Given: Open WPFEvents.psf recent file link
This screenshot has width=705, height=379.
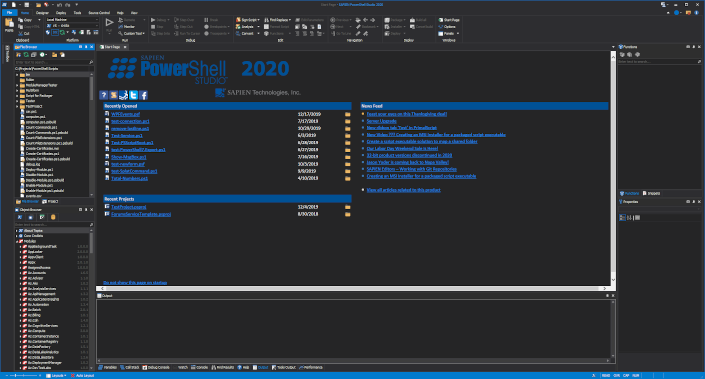Looking at the screenshot, I should [x=125, y=114].
